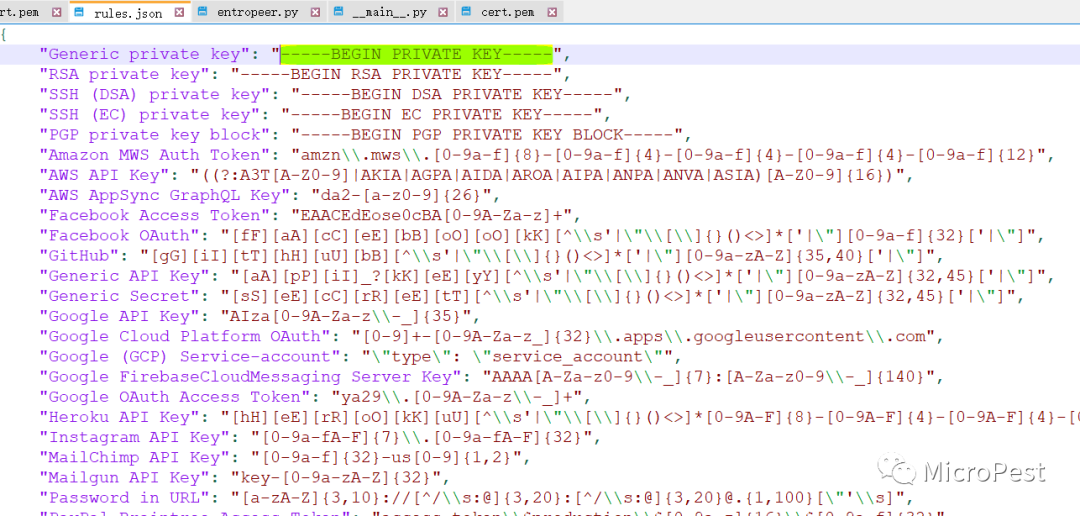Close the entropeer.py tab
Screen dimensions: 1080x516
click(x=315, y=12)
